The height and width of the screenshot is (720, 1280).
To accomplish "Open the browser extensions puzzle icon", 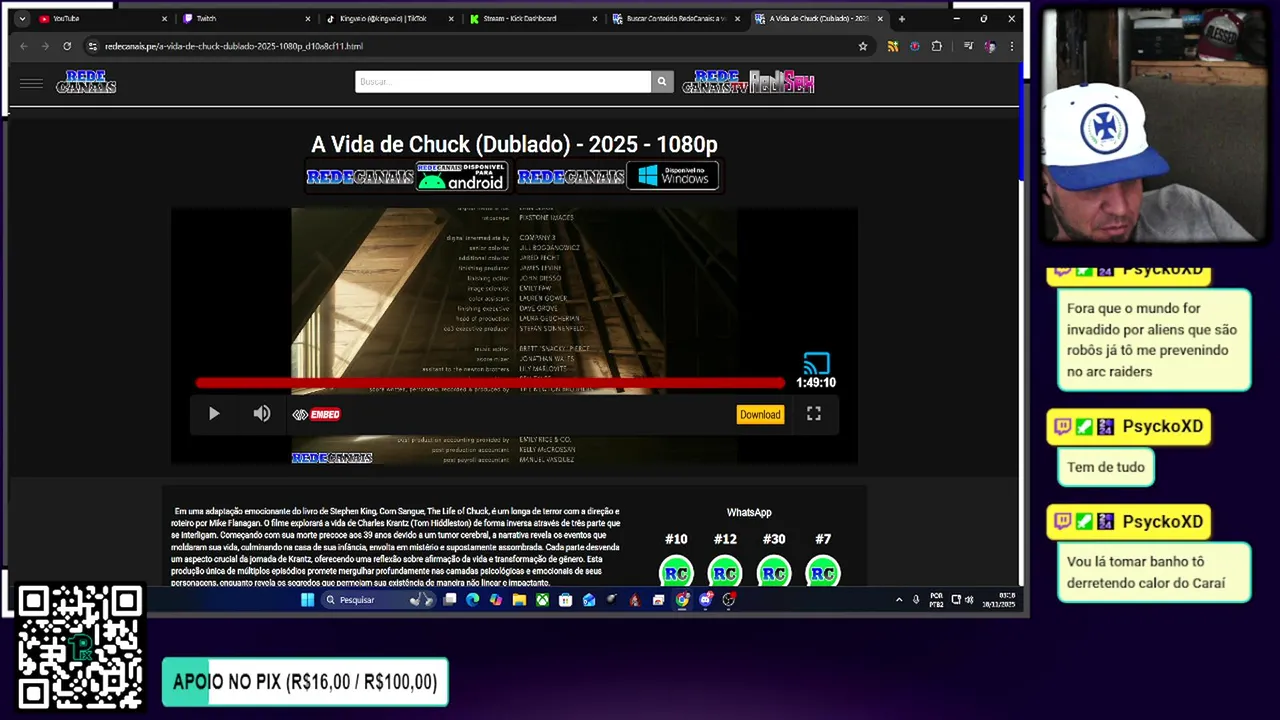I will 937,46.
